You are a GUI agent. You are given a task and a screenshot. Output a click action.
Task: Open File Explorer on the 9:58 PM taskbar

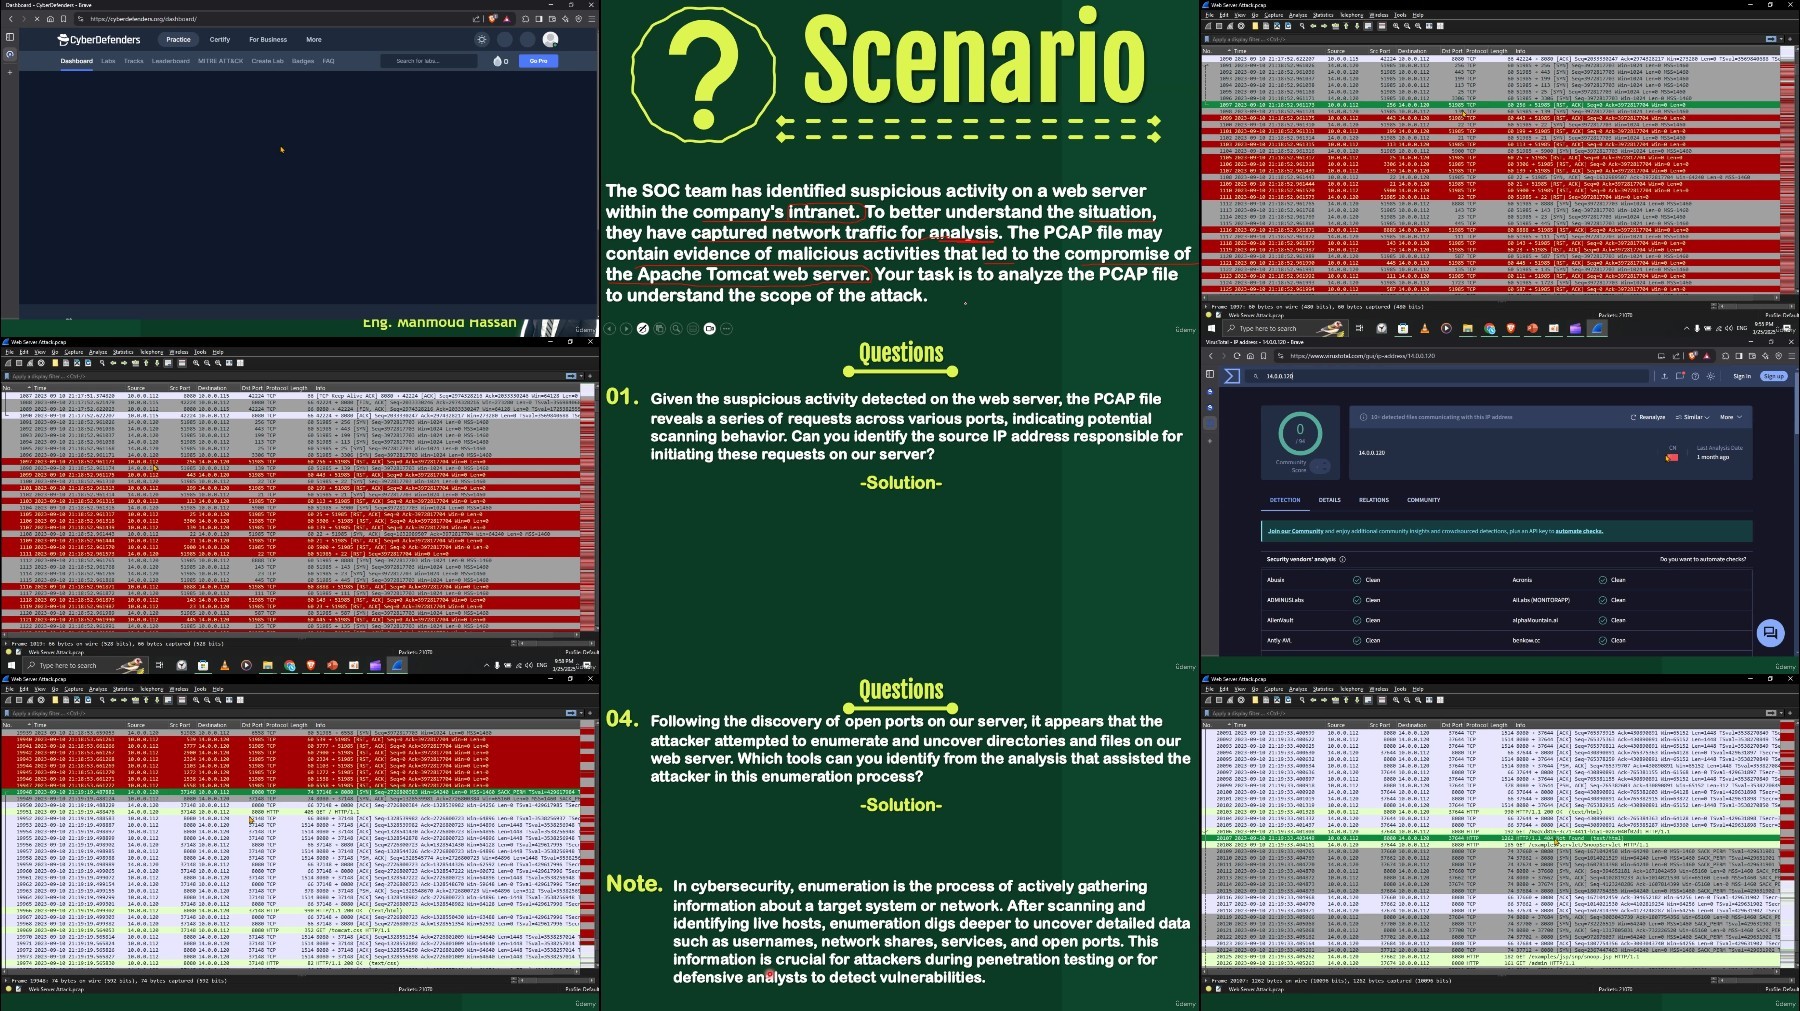pos(267,665)
